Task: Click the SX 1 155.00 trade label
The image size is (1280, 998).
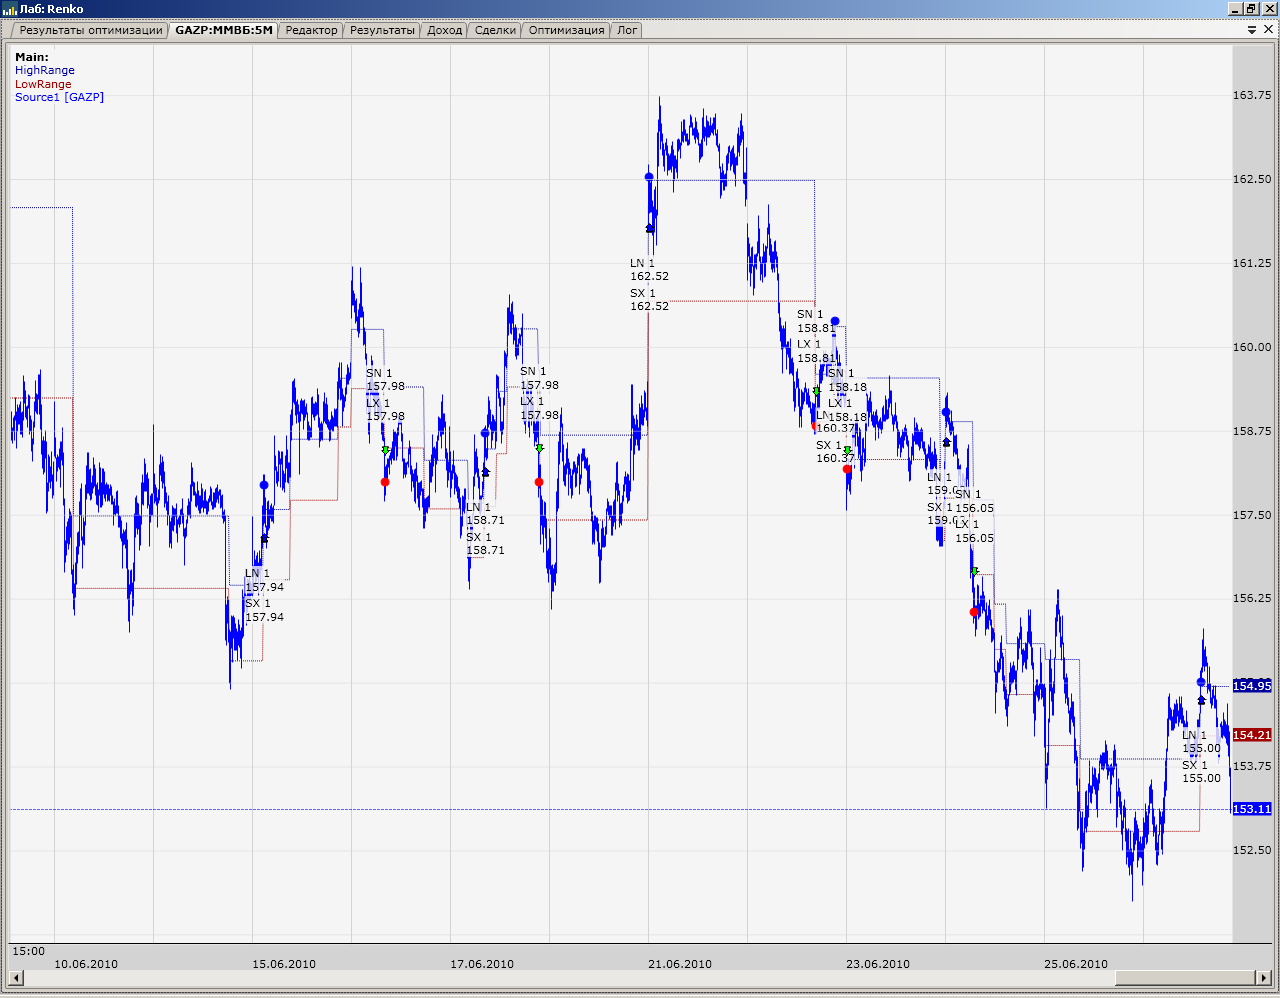Action: (1201, 772)
